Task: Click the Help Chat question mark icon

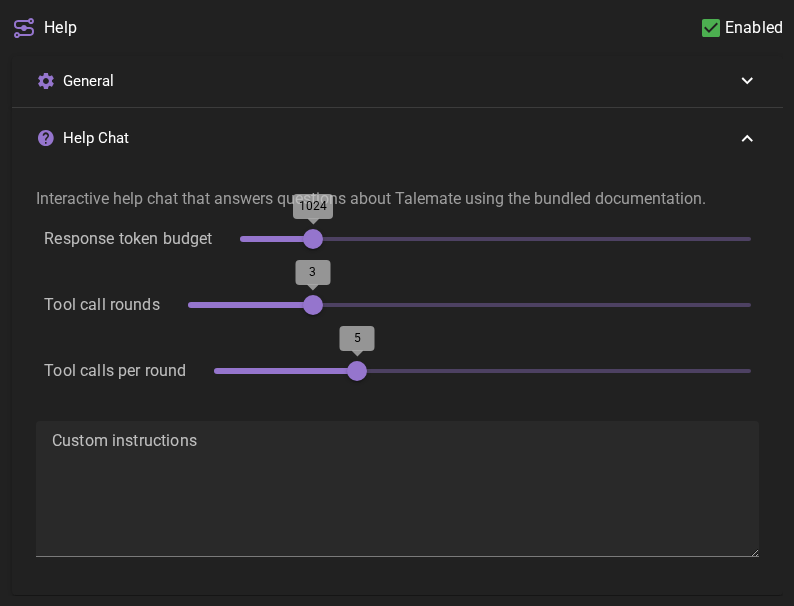Action: point(46,138)
